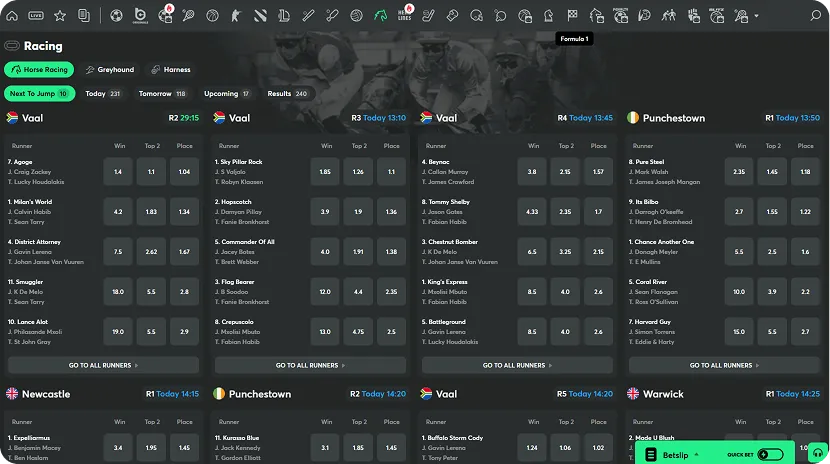830x464 pixels.
Task: Show Today 231 races
Action: (103, 94)
